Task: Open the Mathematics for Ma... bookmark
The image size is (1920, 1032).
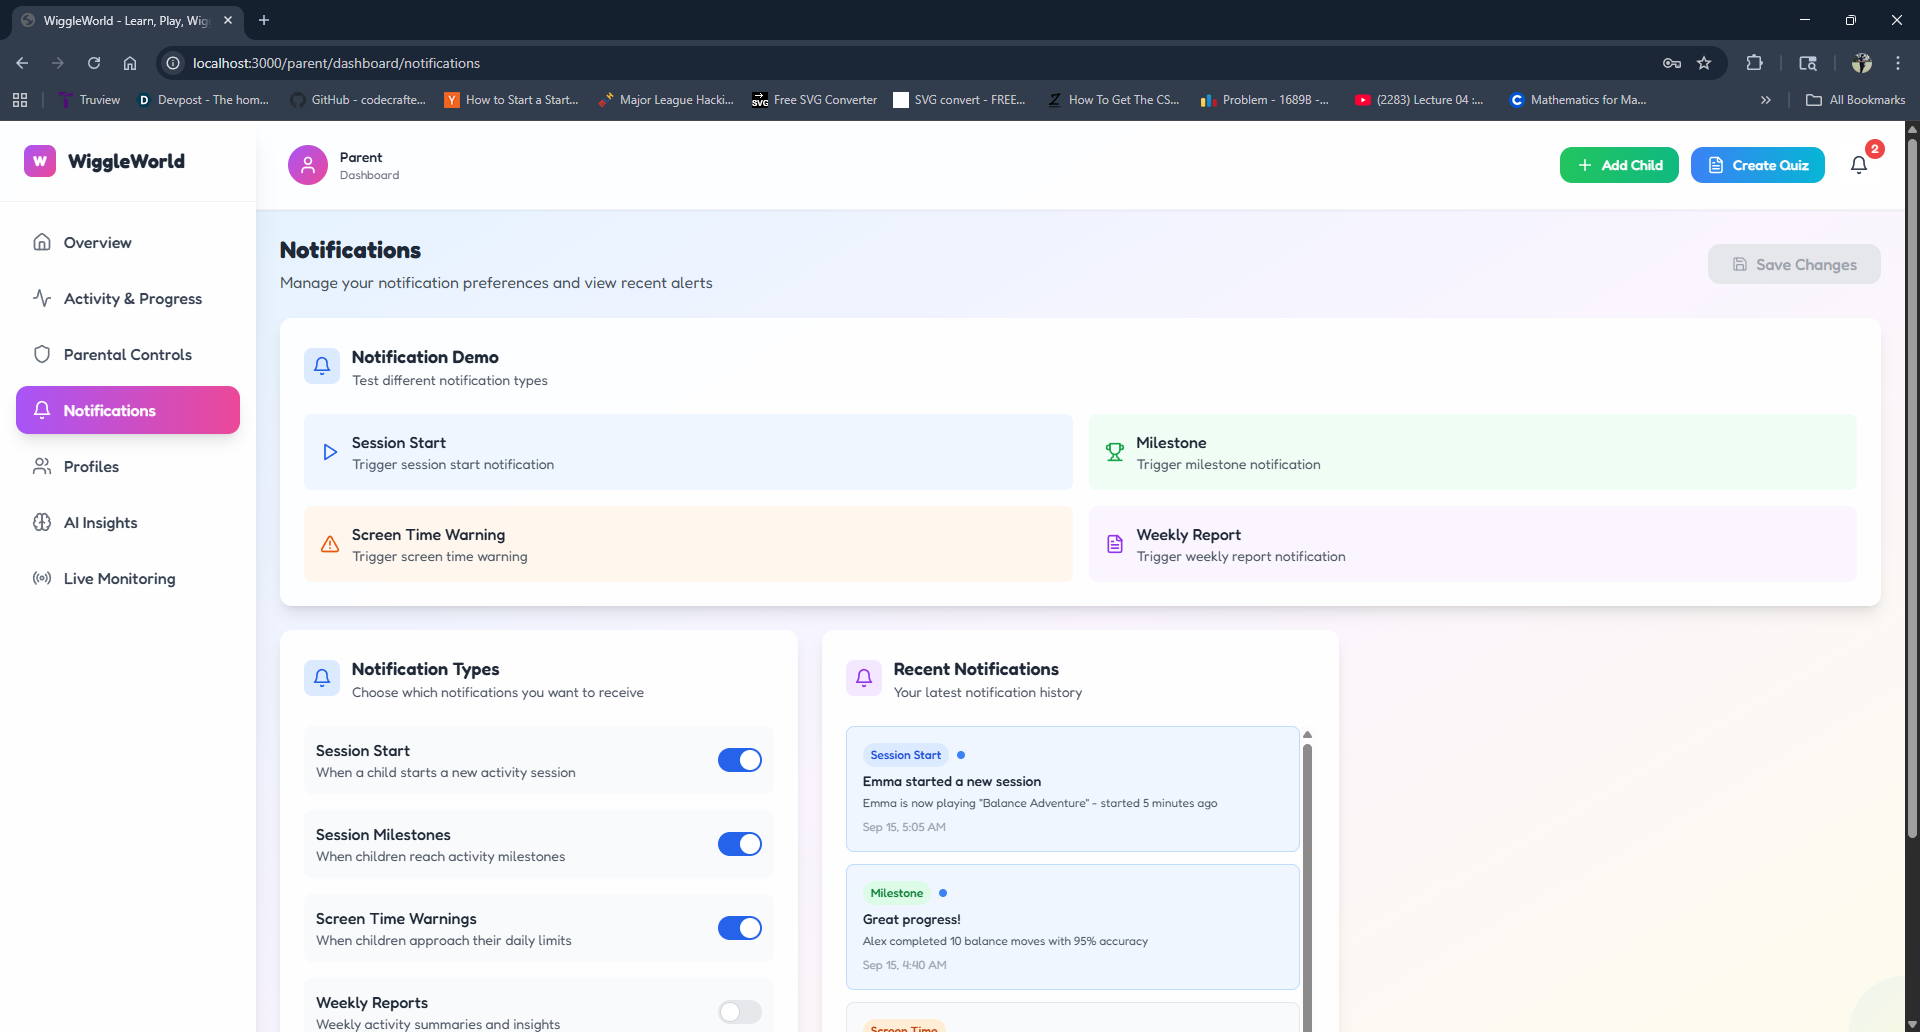Action: pyautogui.click(x=1578, y=100)
